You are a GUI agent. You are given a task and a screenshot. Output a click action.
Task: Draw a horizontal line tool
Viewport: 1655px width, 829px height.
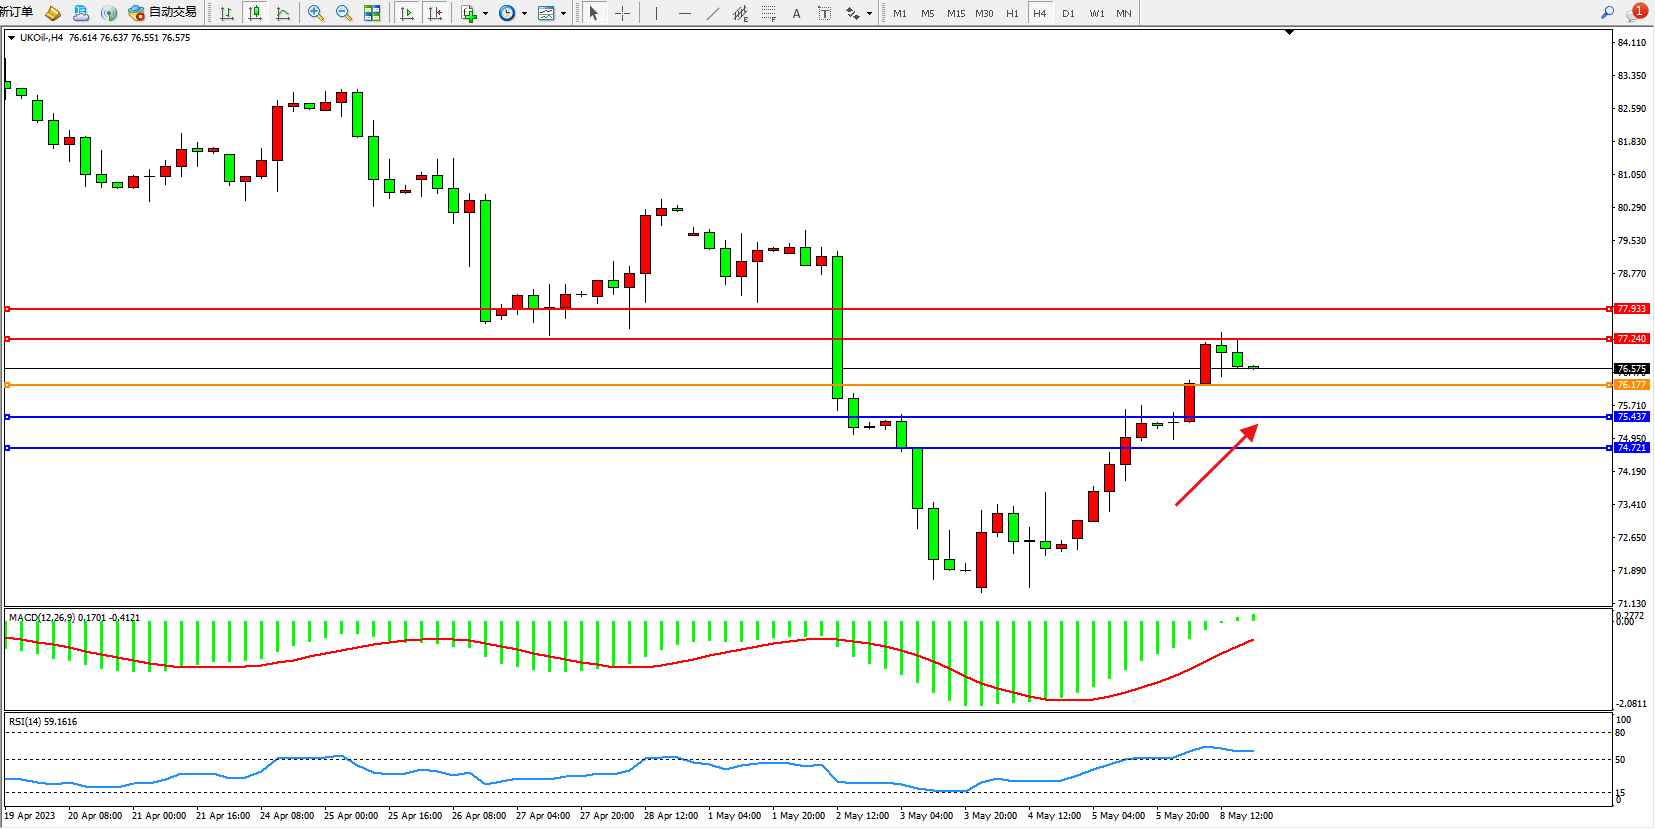[684, 13]
